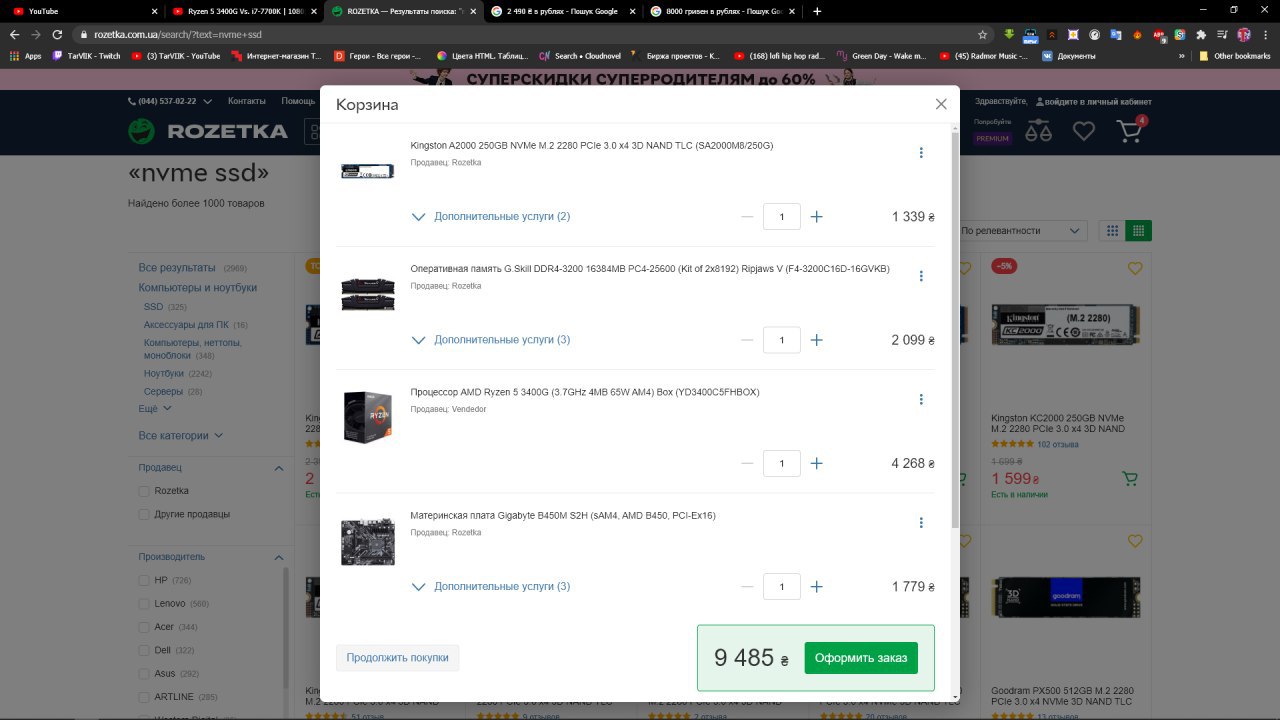The width and height of the screenshot is (1280, 720).
Task: Collapse the Продавец filter section
Action: (x=278, y=468)
